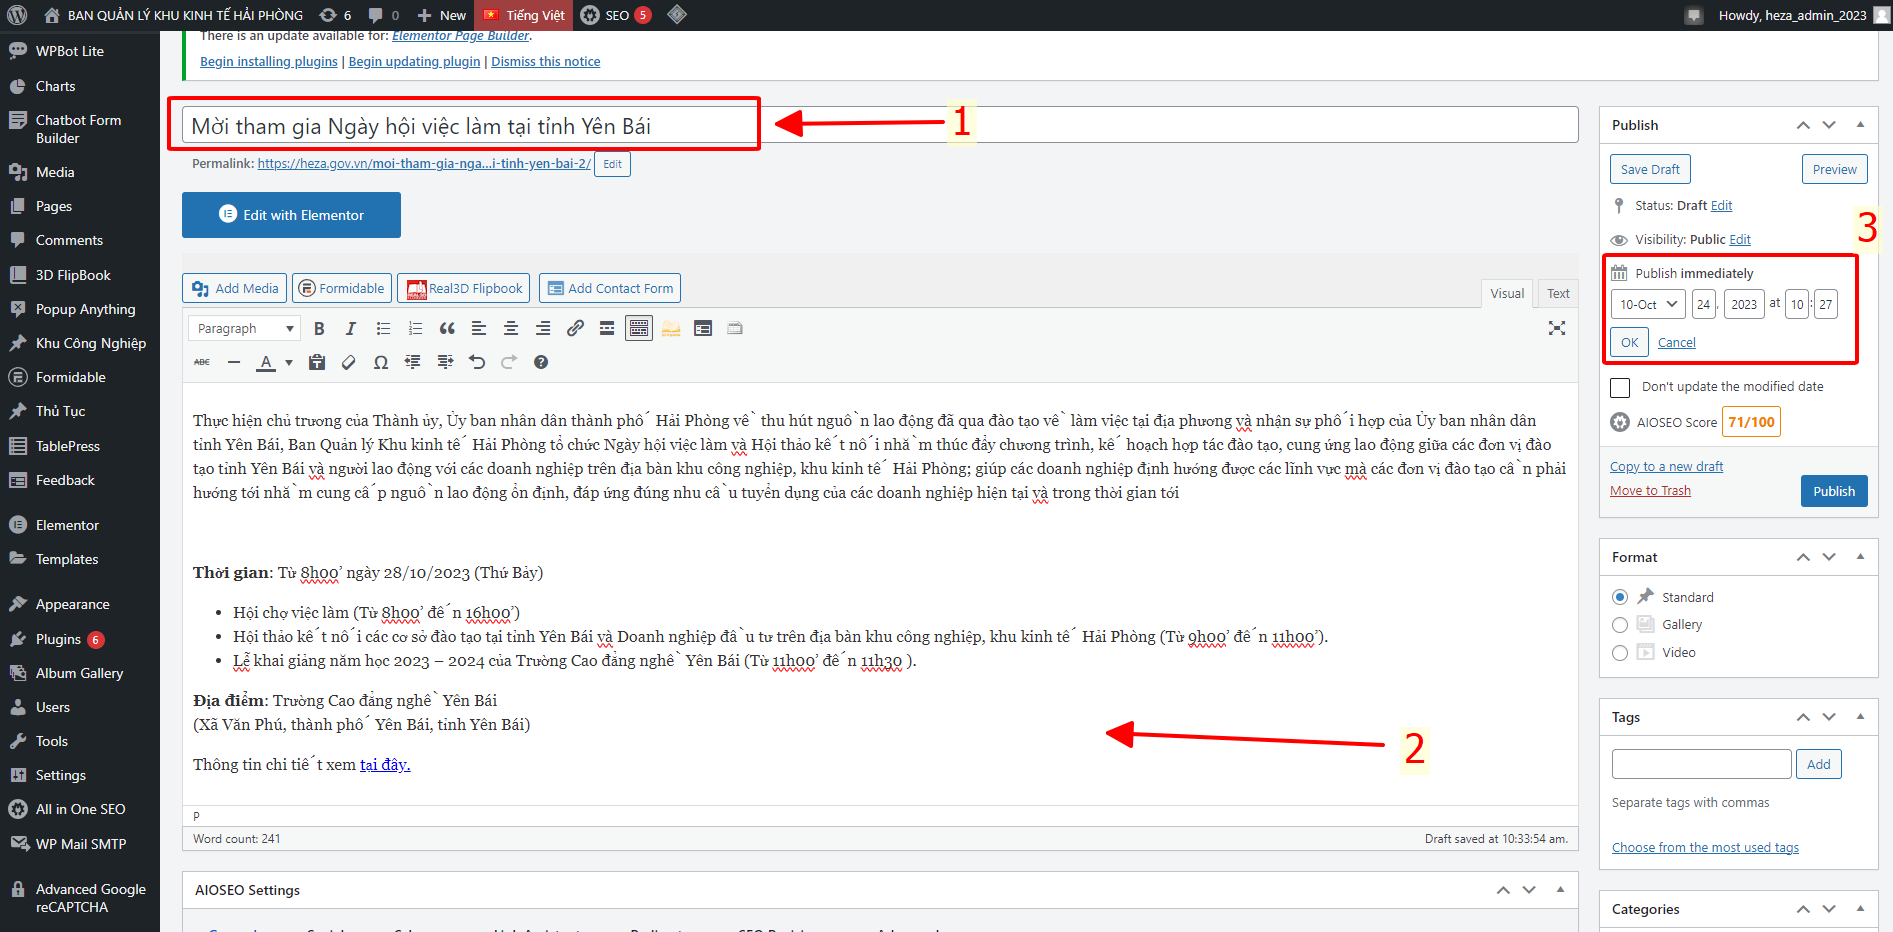1893x932 pixels.
Task: Click the blockquote icon
Action: (447, 329)
